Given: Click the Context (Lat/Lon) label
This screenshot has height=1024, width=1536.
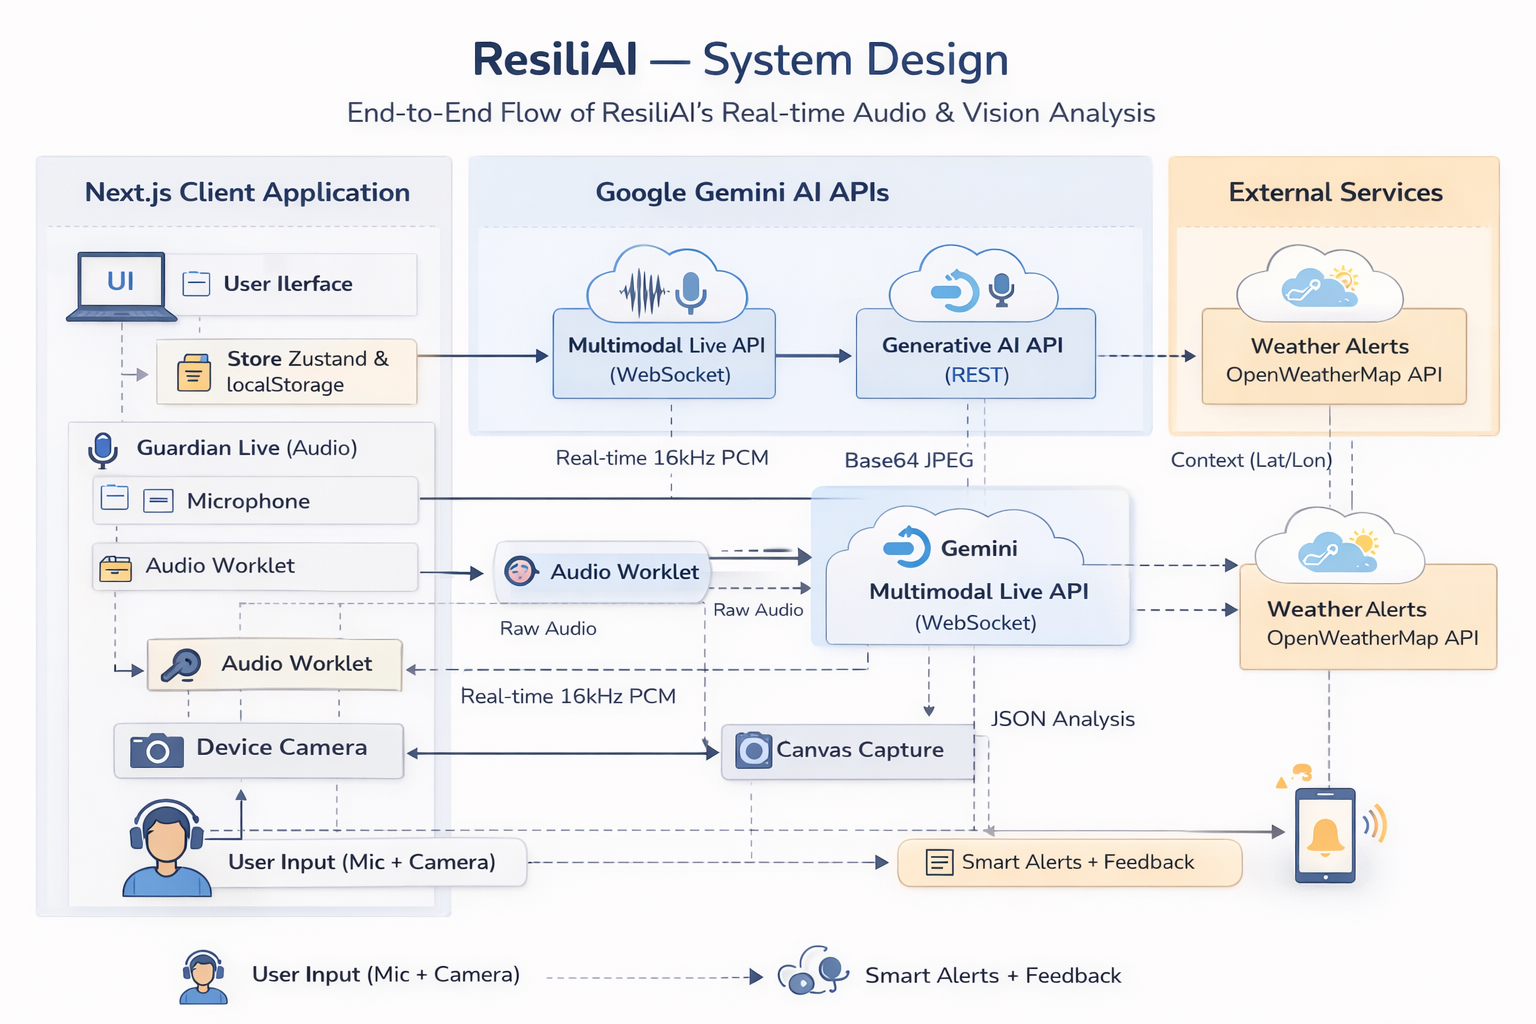Looking at the screenshot, I should coord(1251,460).
